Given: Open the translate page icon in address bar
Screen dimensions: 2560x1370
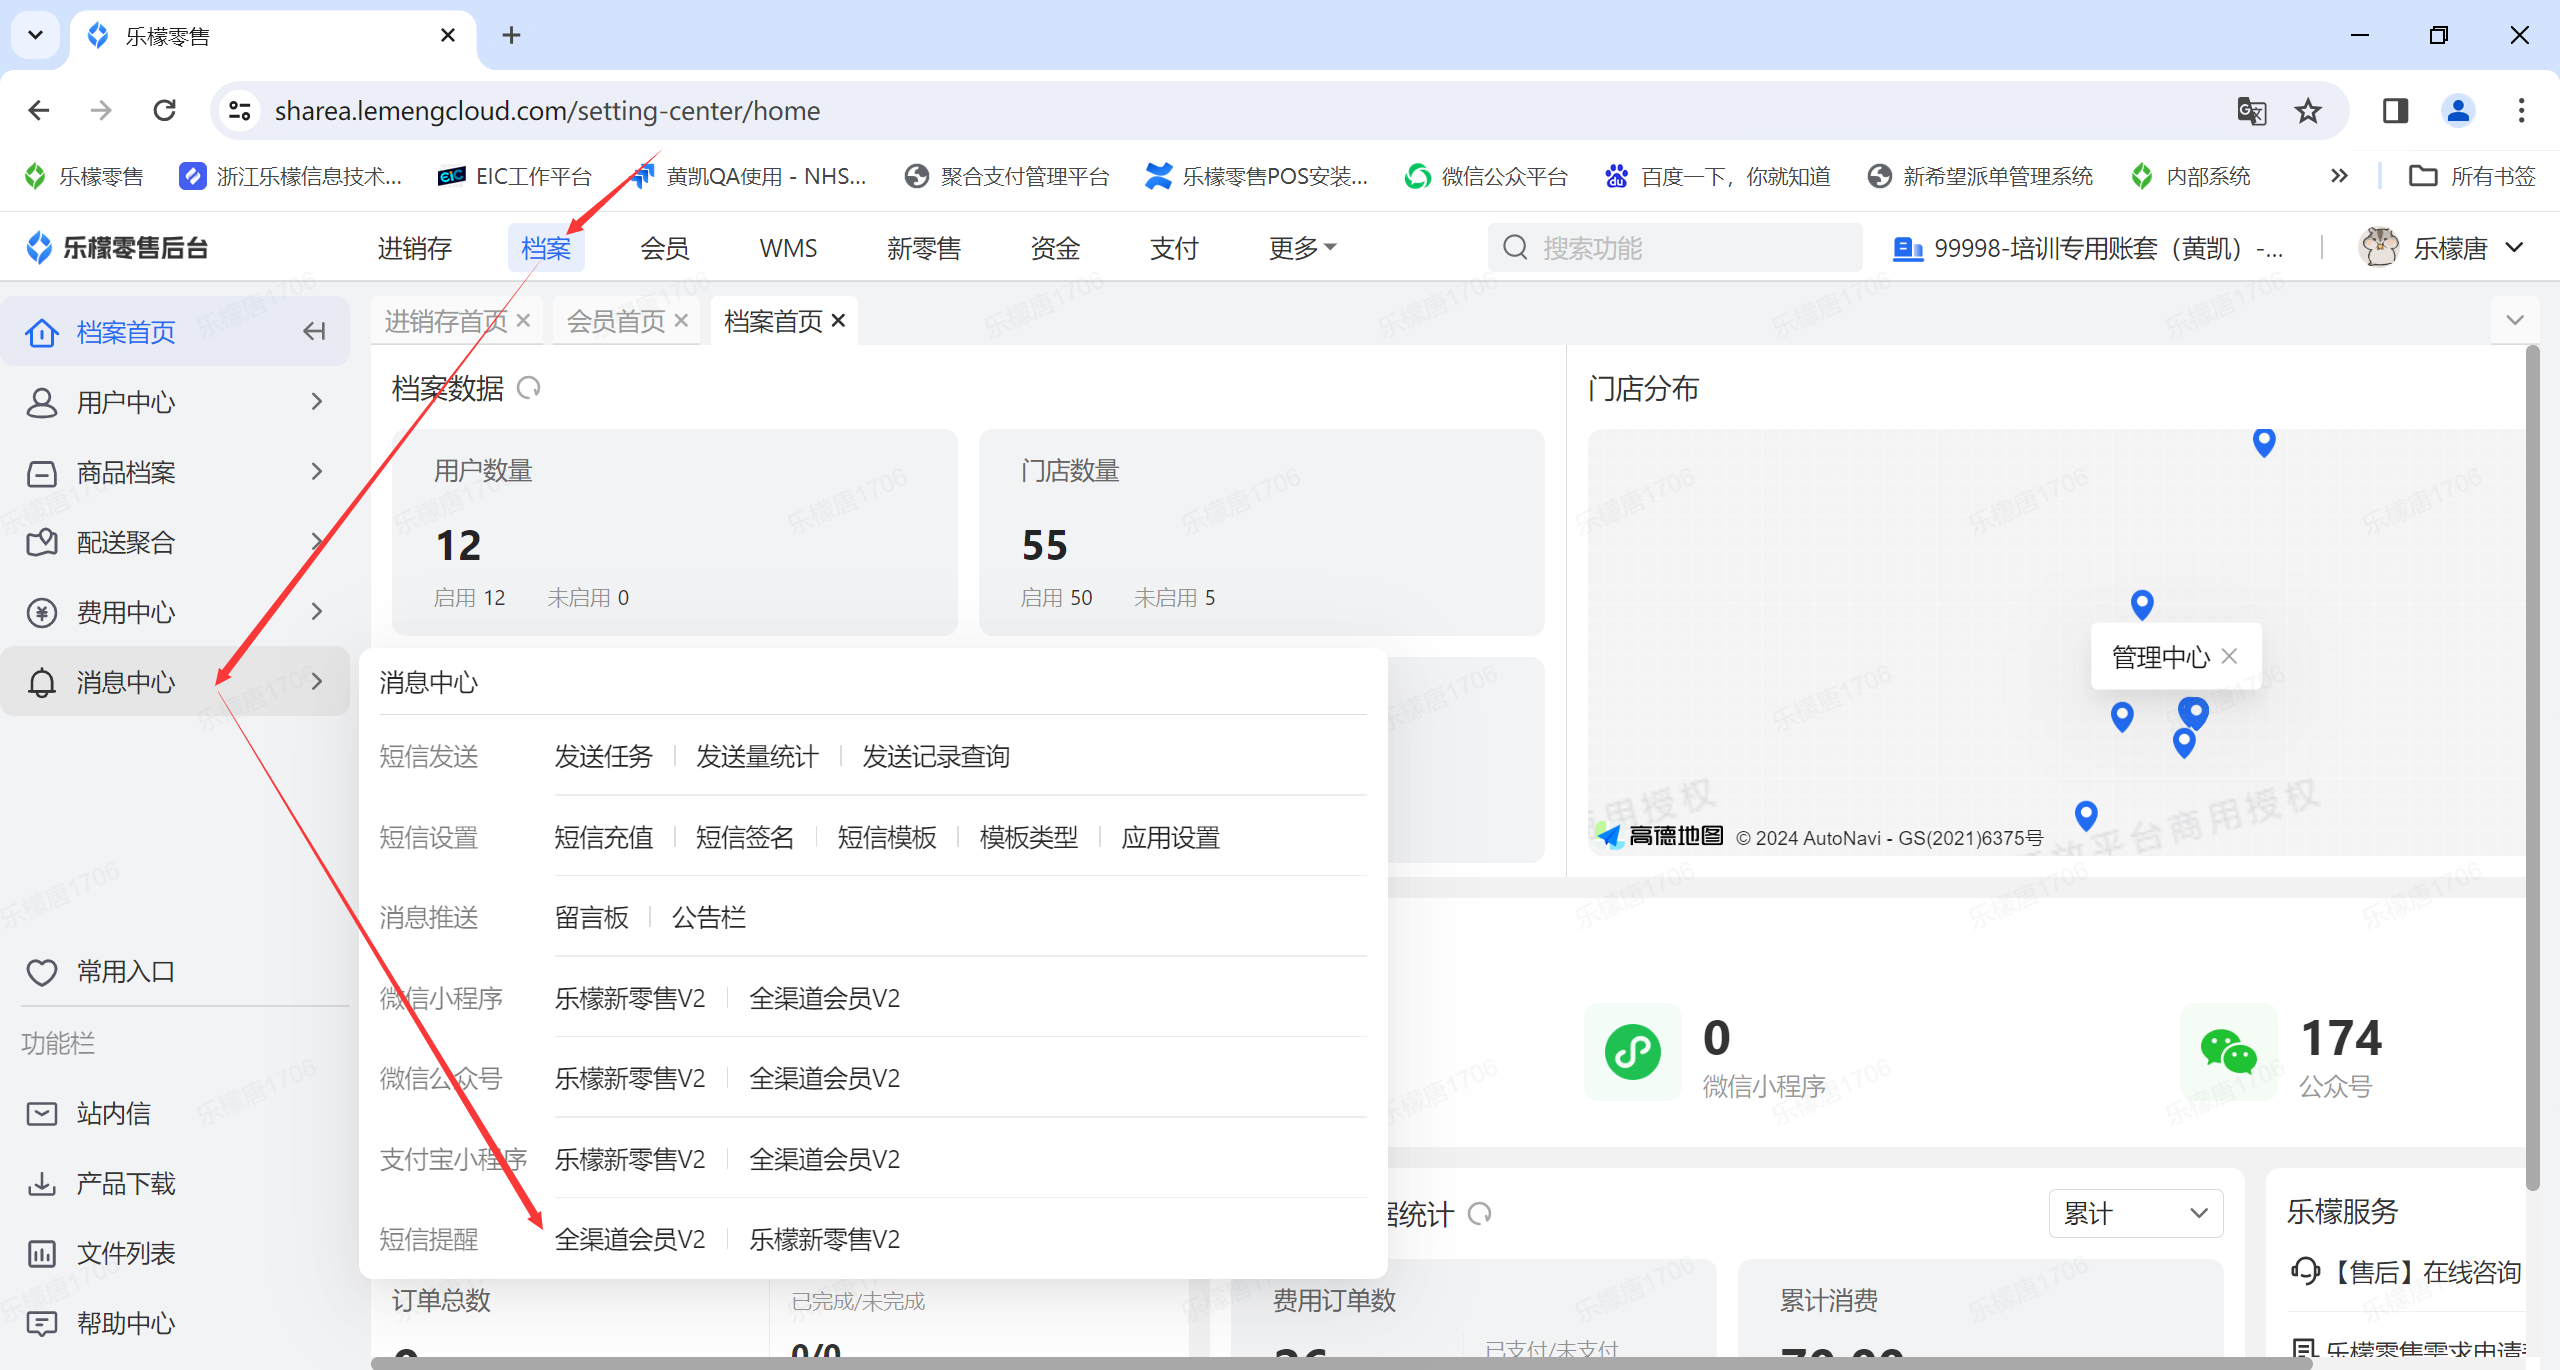Looking at the screenshot, I should click(x=2251, y=110).
